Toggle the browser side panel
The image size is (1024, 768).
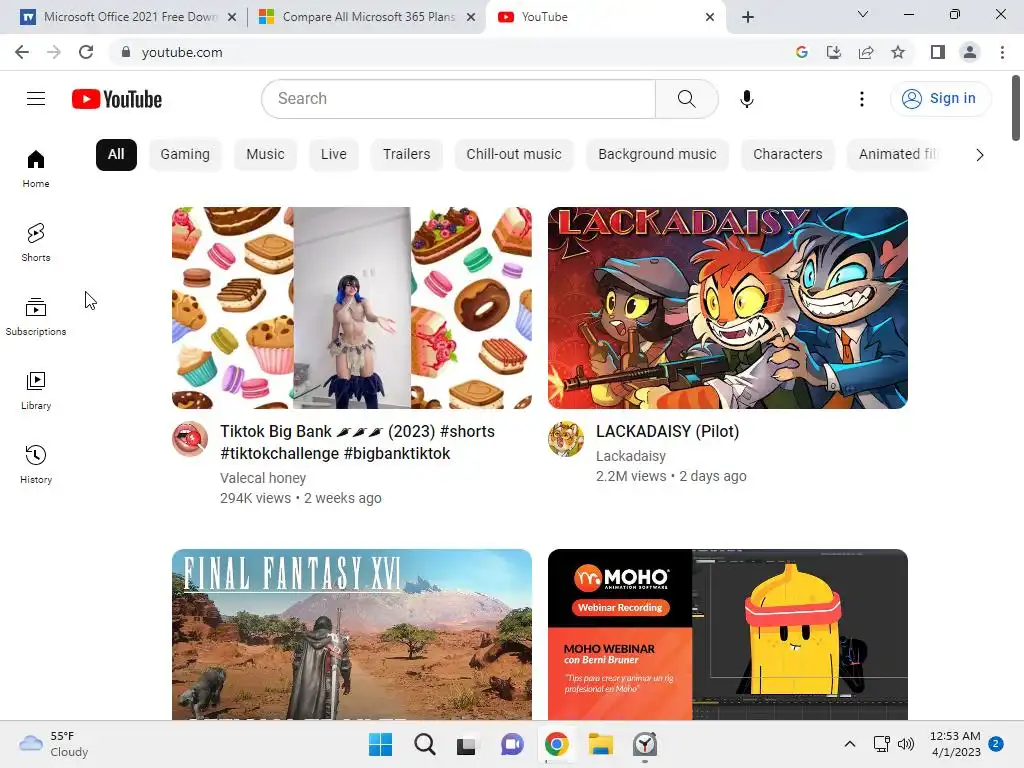[x=938, y=52]
